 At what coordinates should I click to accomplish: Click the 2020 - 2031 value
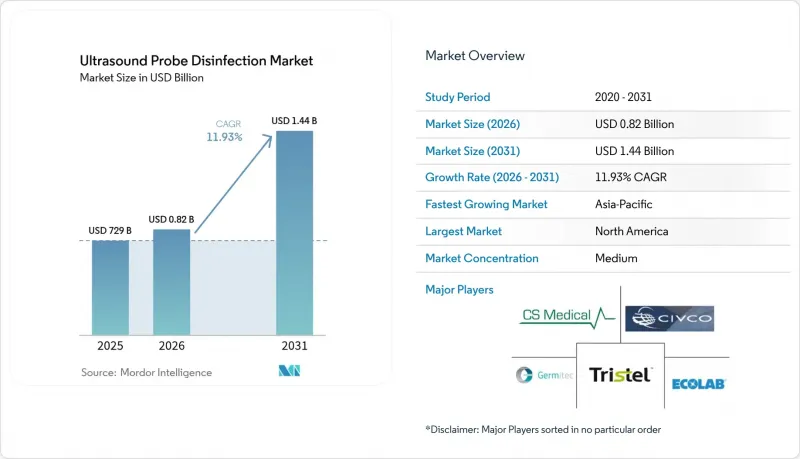623,97
